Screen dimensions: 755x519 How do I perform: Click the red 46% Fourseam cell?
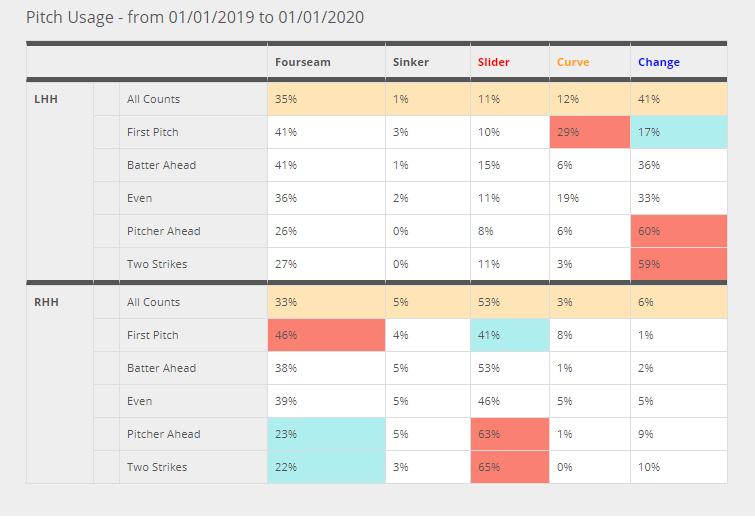point(326,335)
